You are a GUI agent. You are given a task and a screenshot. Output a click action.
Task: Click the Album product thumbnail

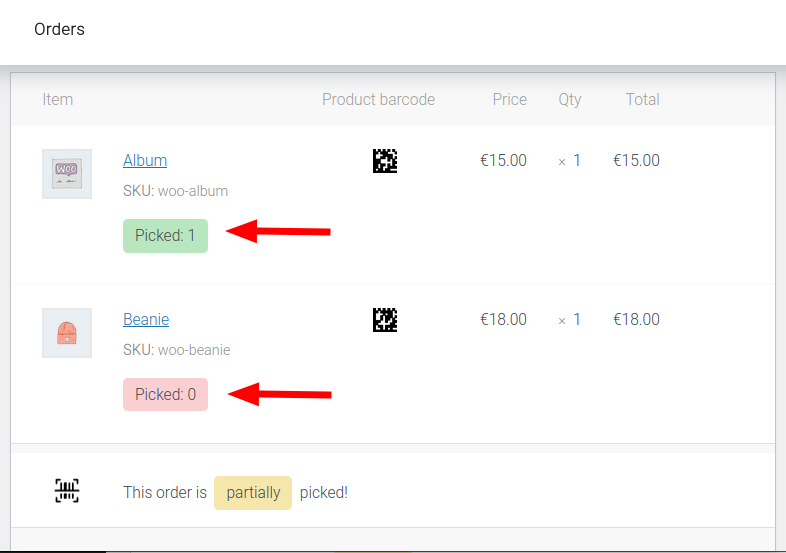[x=67, y=174]
